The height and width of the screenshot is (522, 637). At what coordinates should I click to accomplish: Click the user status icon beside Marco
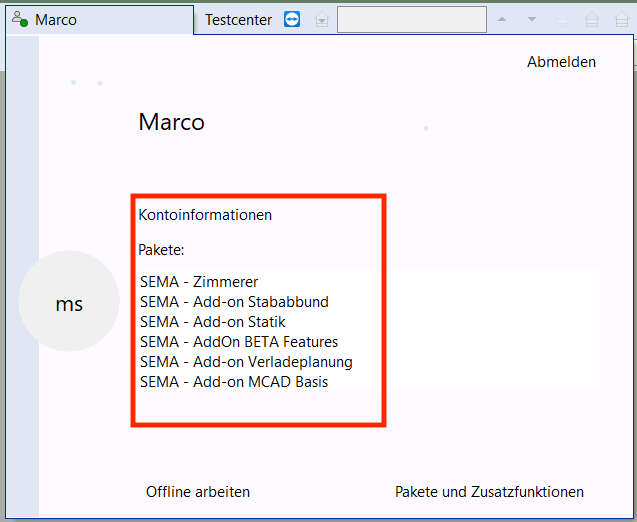click(20, 19)
